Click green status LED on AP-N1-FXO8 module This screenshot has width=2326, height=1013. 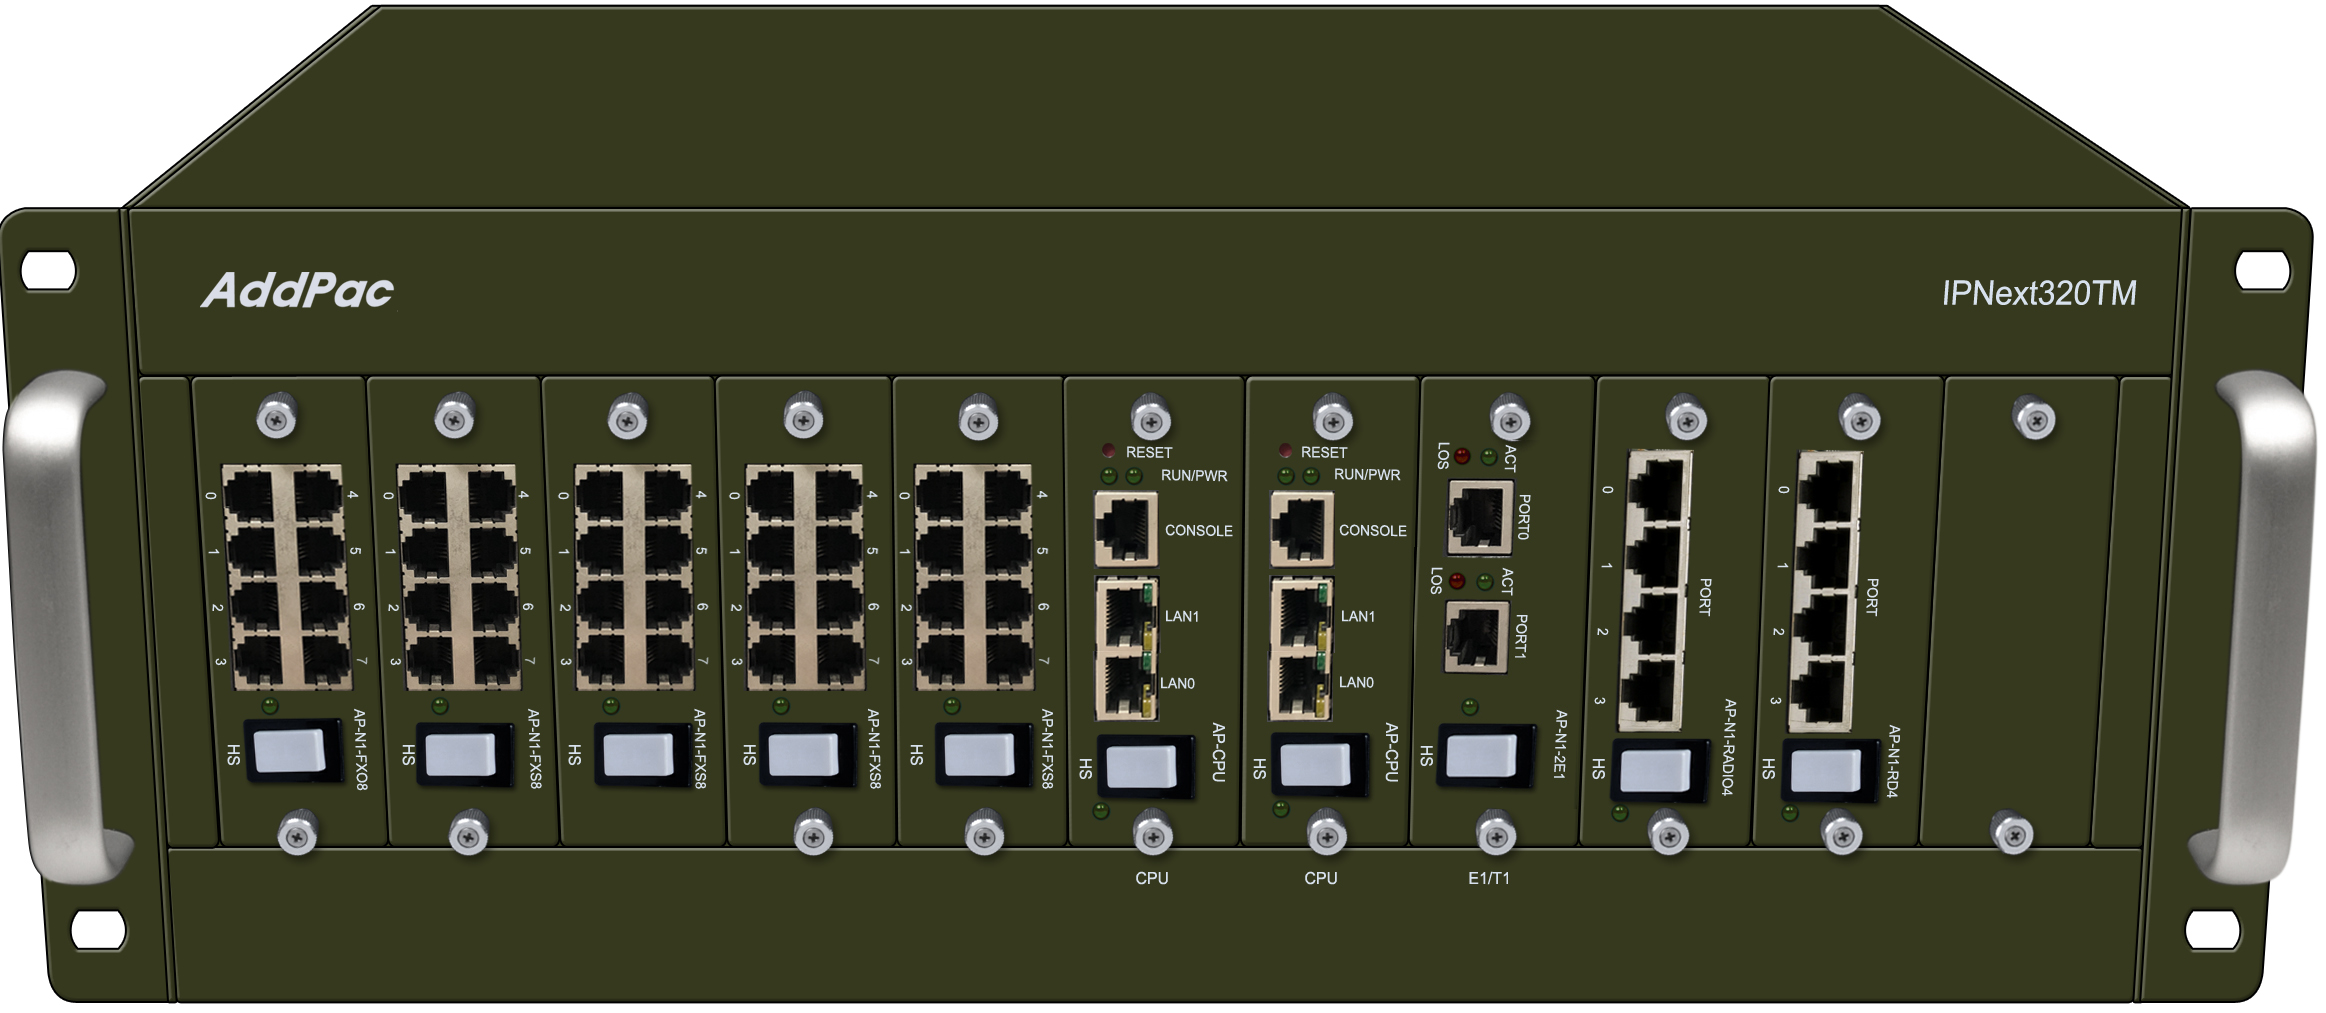point(269,706)
